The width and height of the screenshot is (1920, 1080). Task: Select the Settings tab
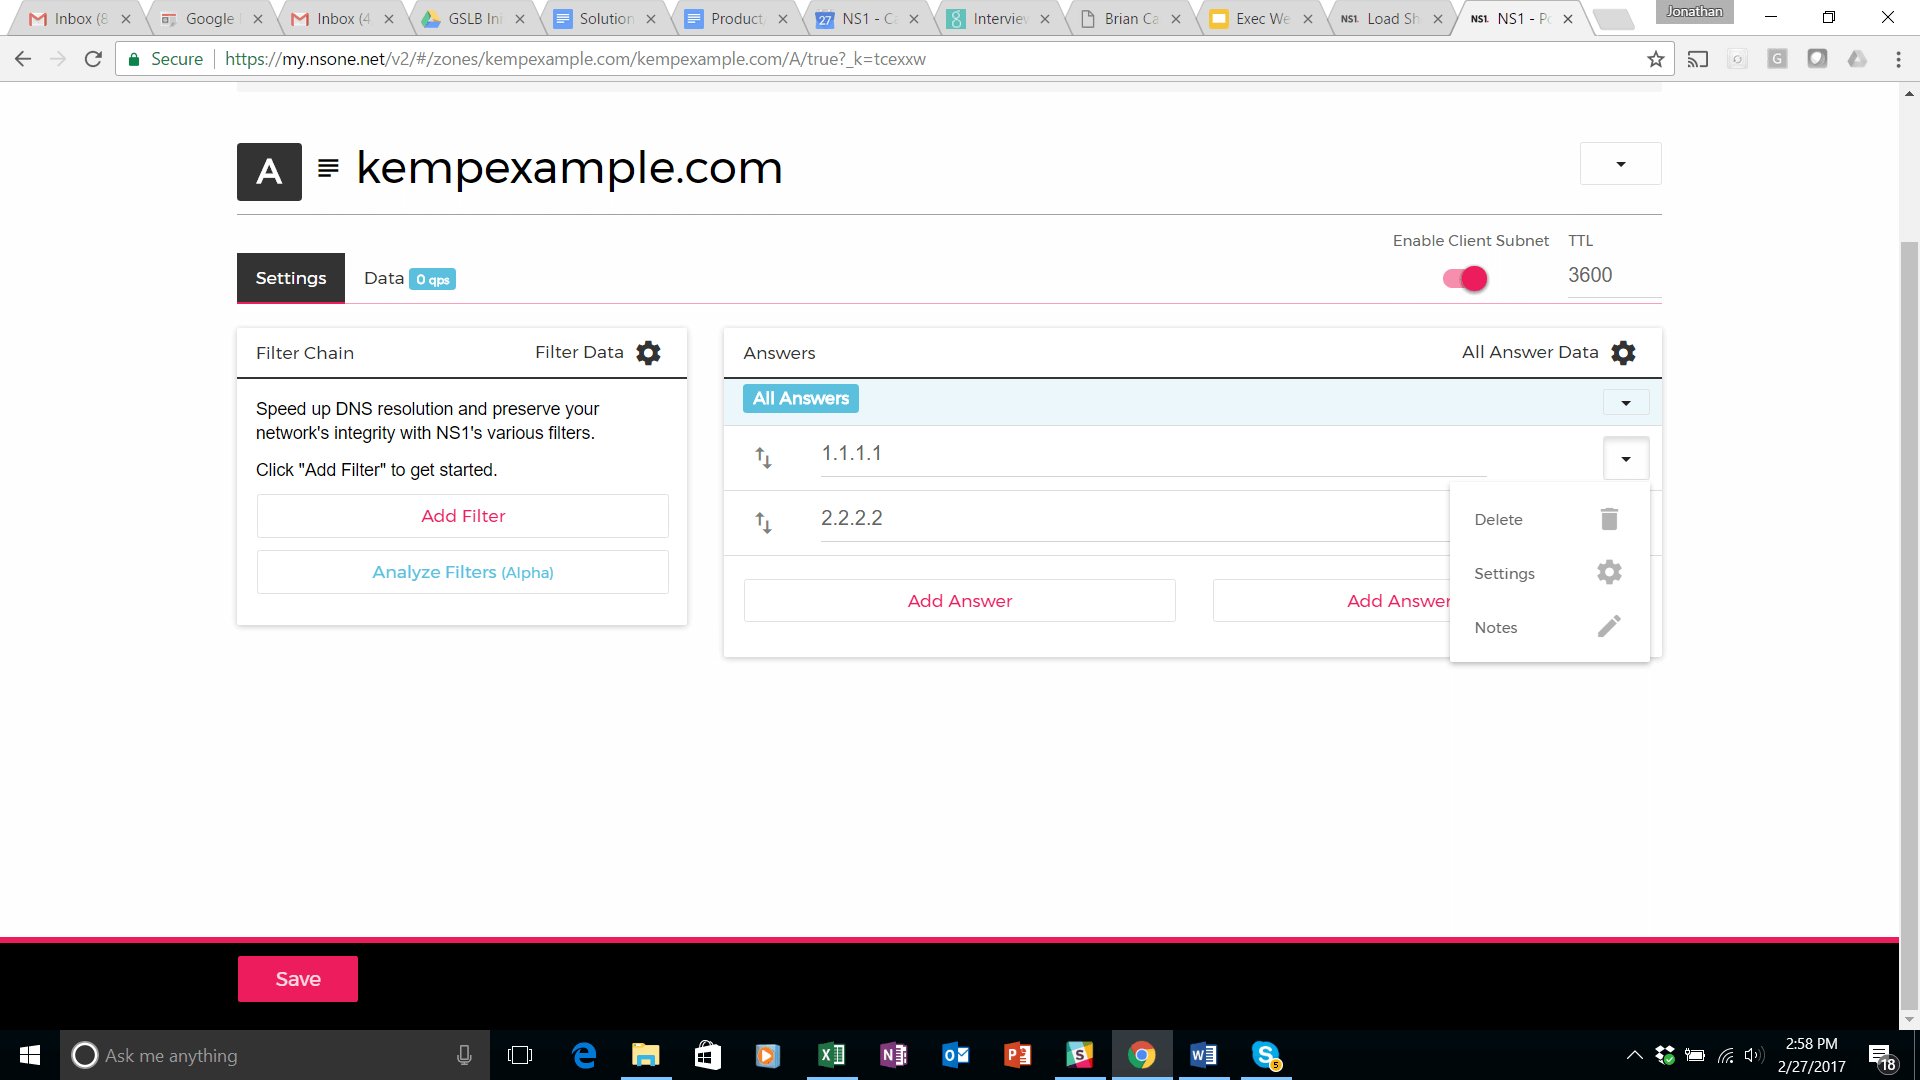pos(290,279)
